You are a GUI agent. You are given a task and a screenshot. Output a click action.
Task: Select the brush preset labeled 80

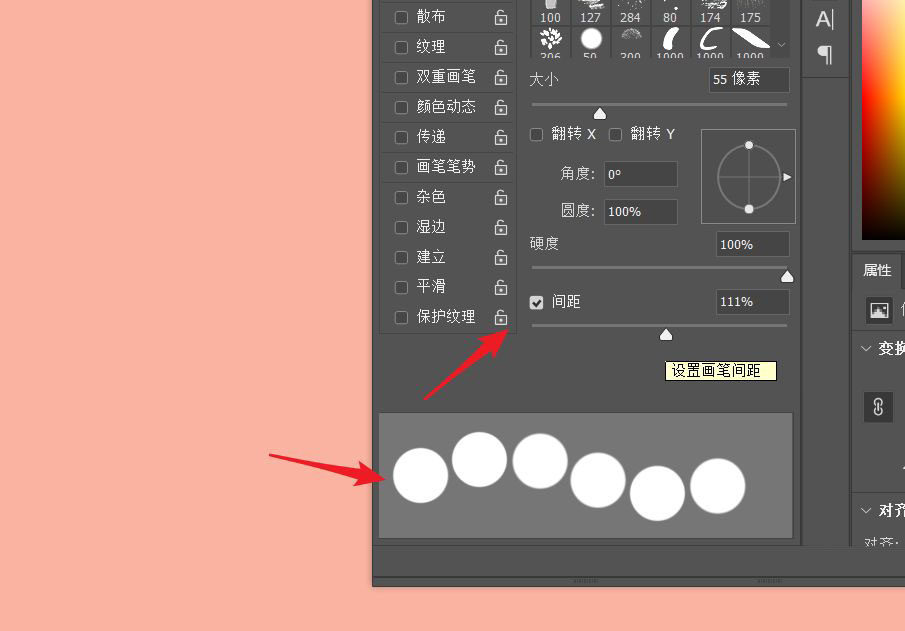670,12
